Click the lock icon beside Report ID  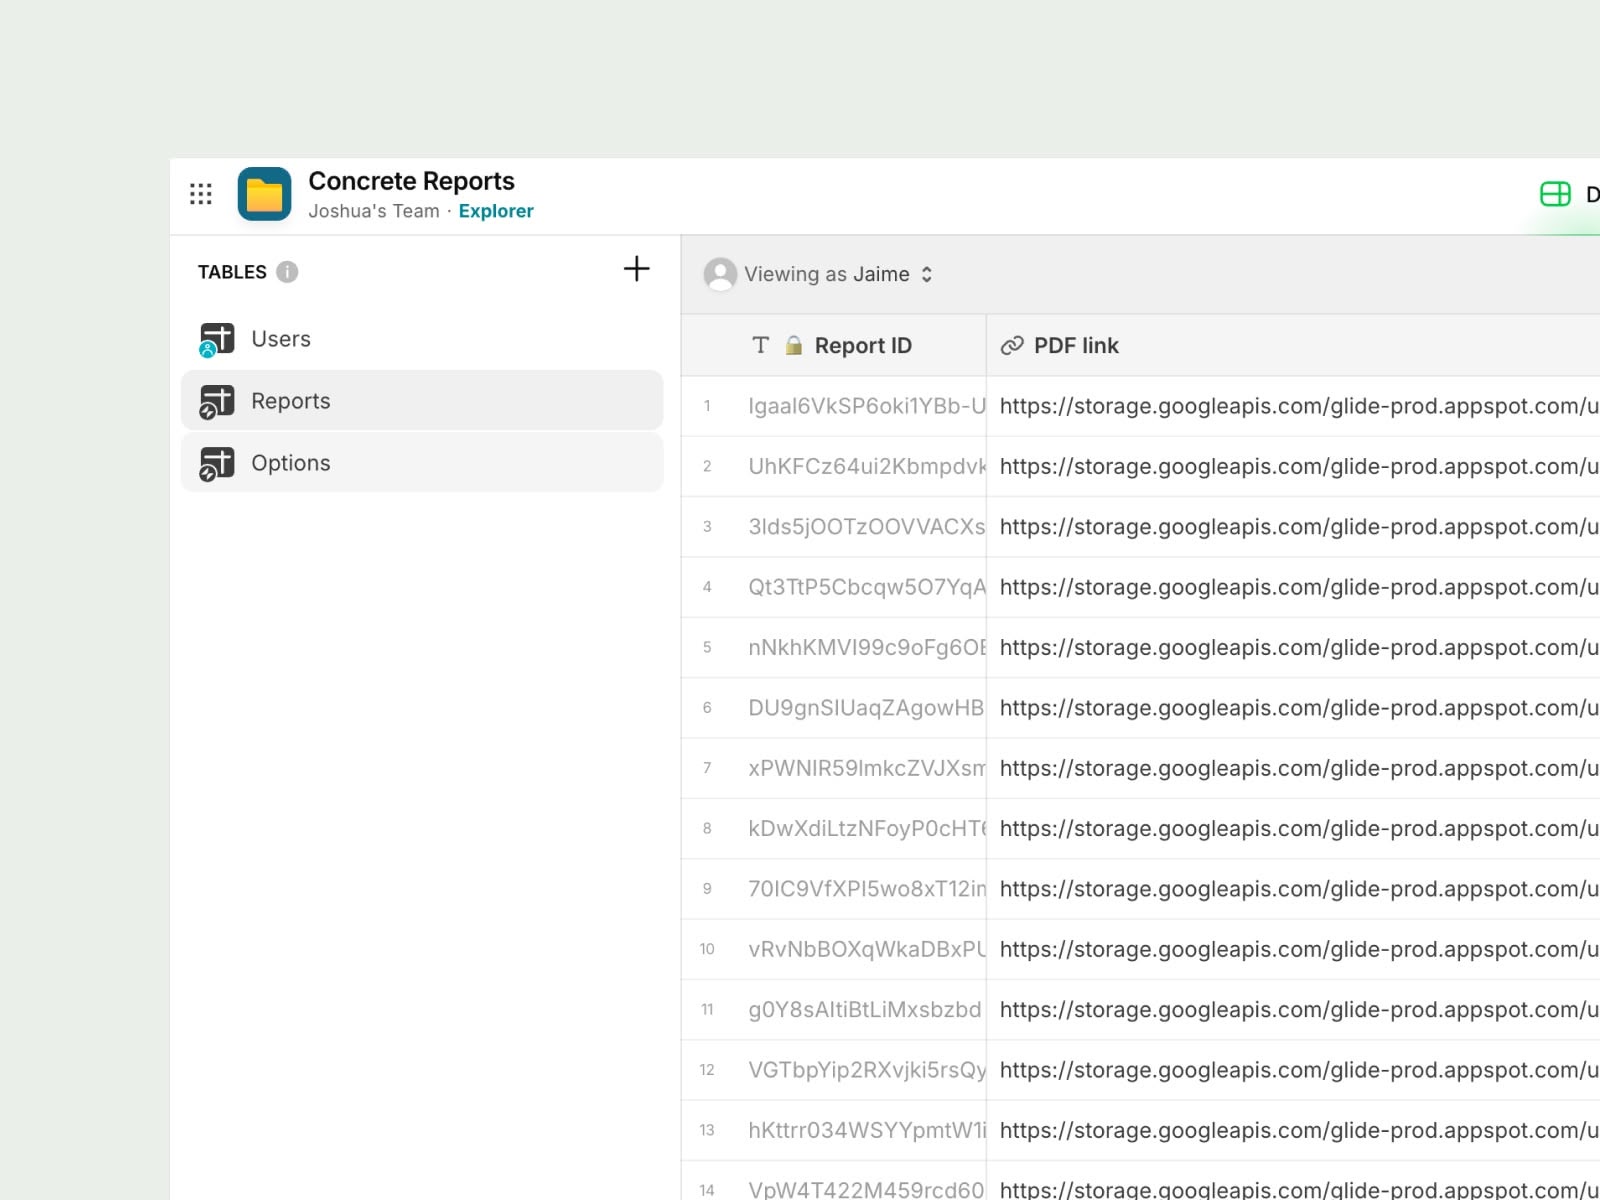click(794, 345)
